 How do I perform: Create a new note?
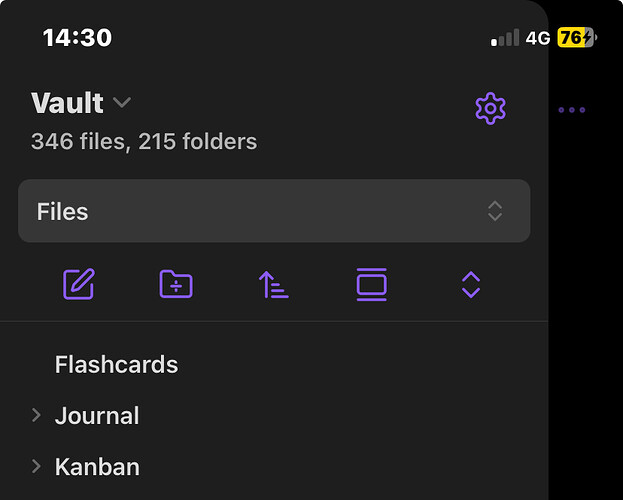(78, 285)
